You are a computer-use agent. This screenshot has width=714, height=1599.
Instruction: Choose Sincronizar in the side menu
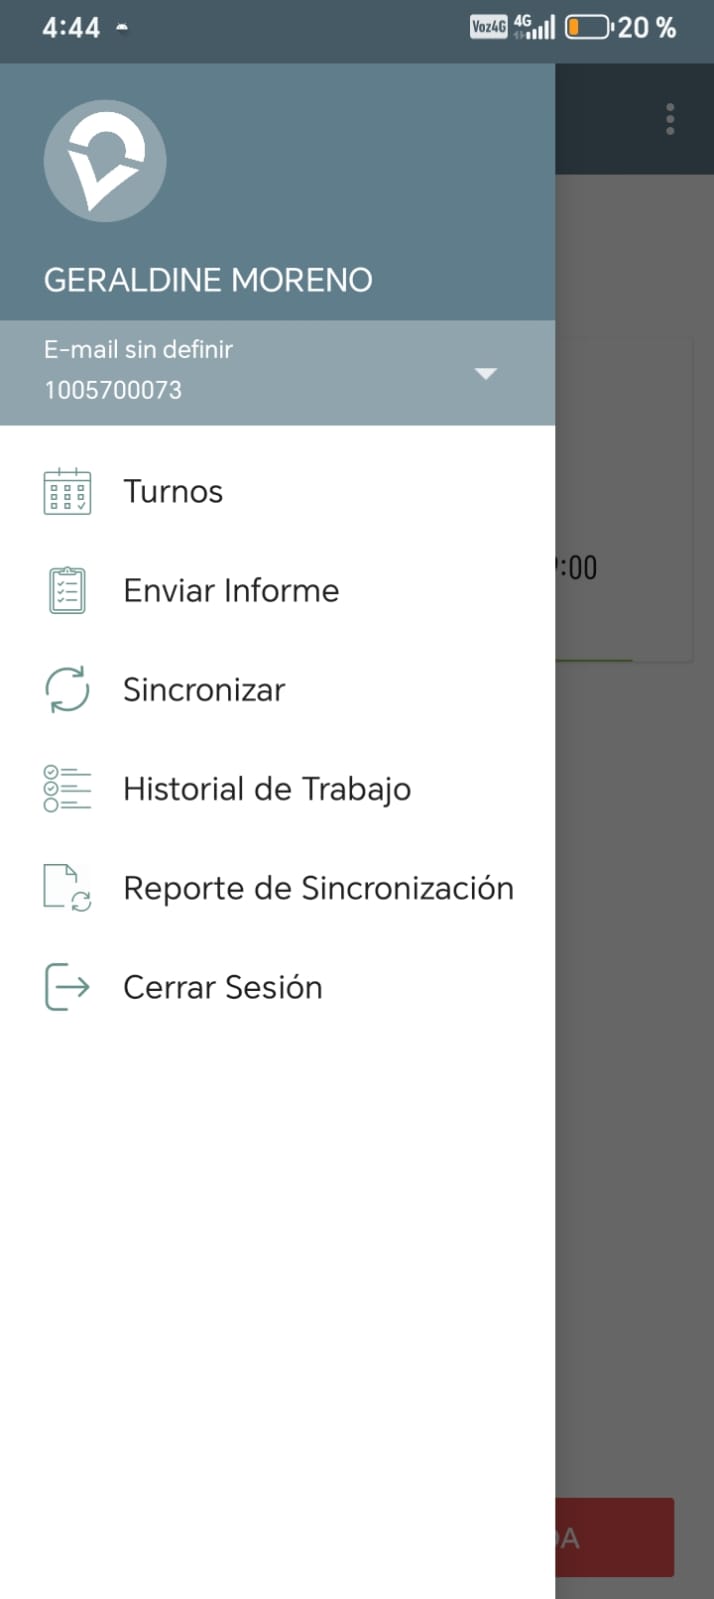pos(204,690)
